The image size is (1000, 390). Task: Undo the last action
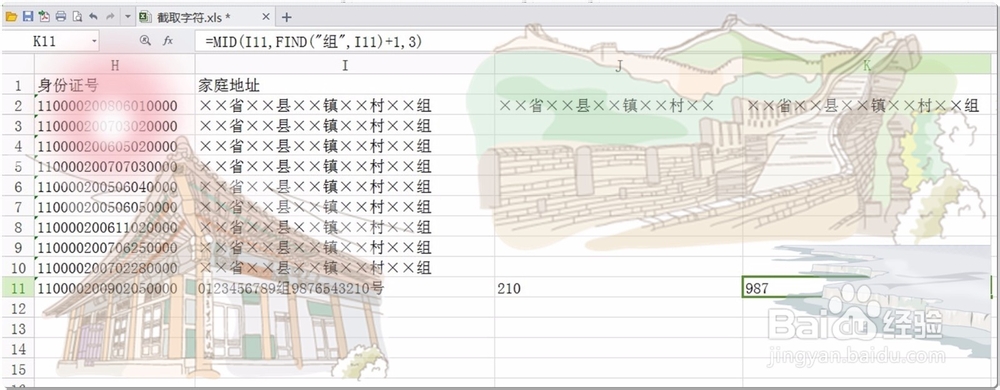(94, 17)
